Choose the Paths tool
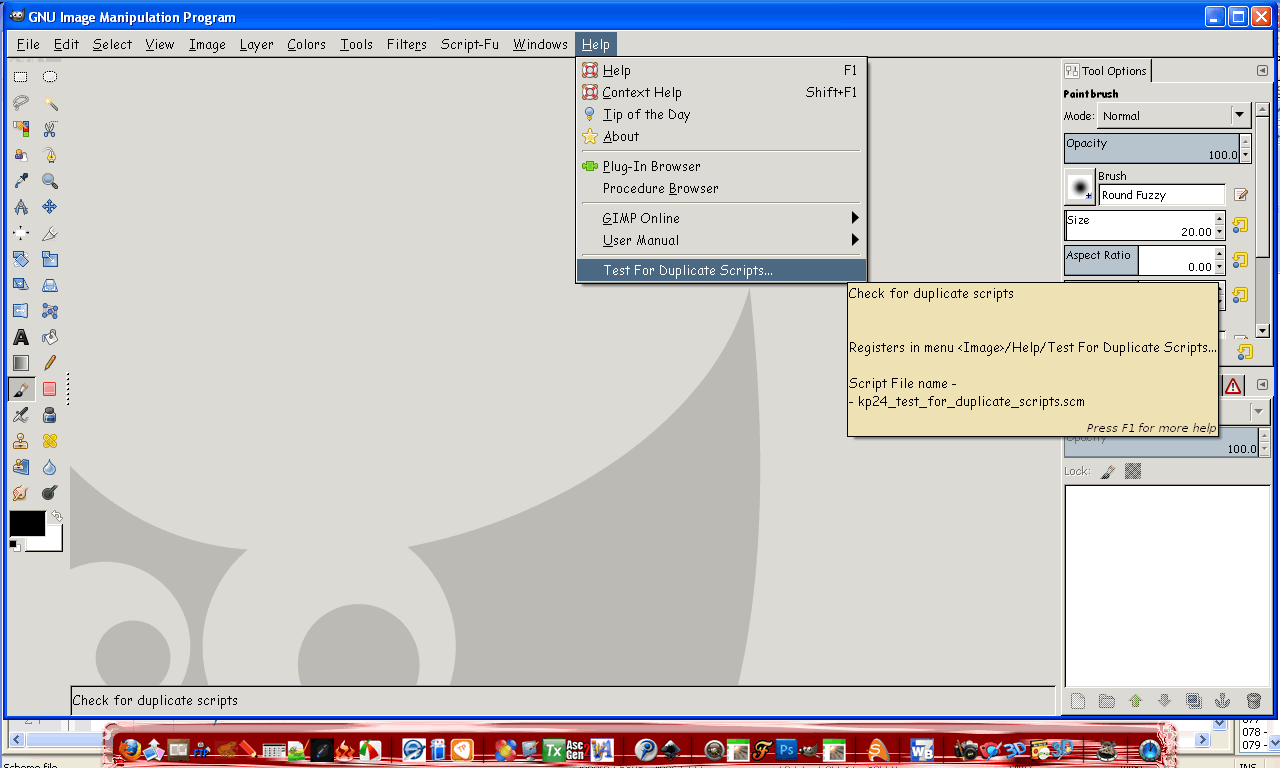The image size is (1280, 768). (x=49, y=155)
